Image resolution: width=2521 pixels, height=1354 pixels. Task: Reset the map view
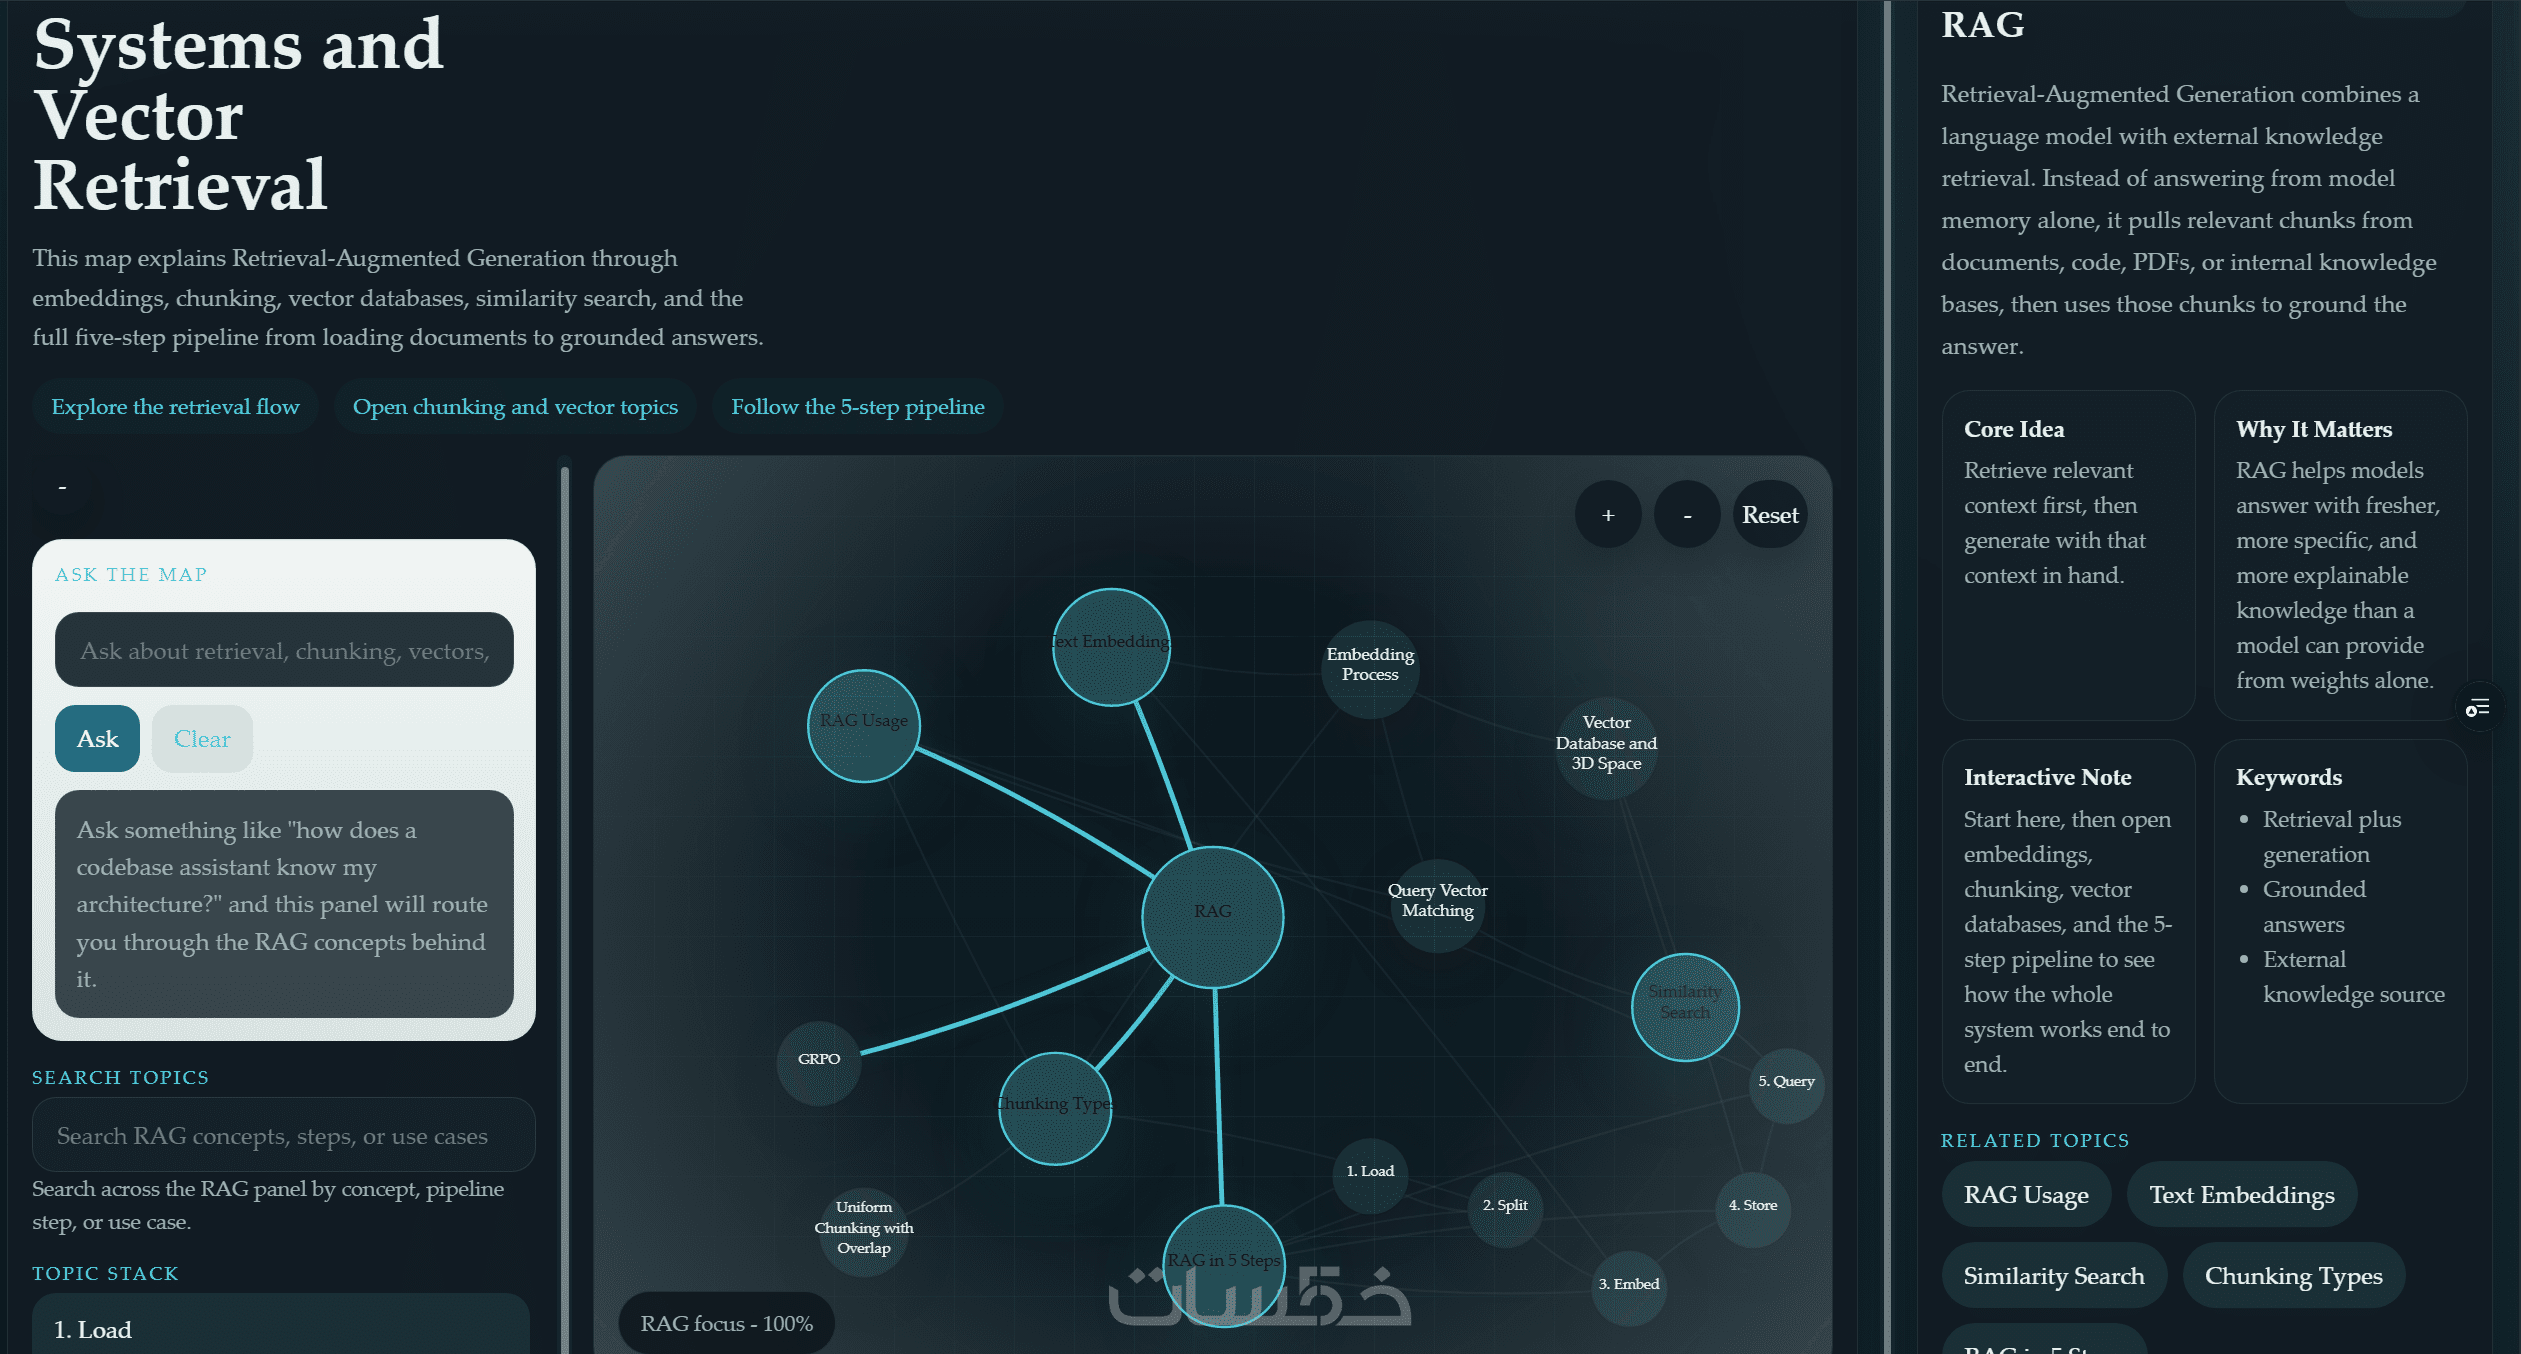coord(1769,515)
